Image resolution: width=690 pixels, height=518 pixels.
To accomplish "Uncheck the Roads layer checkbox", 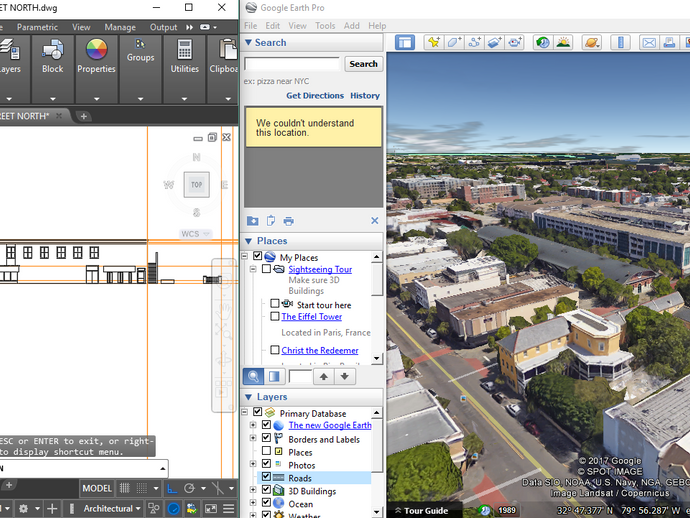I will [x=266, y=478].
